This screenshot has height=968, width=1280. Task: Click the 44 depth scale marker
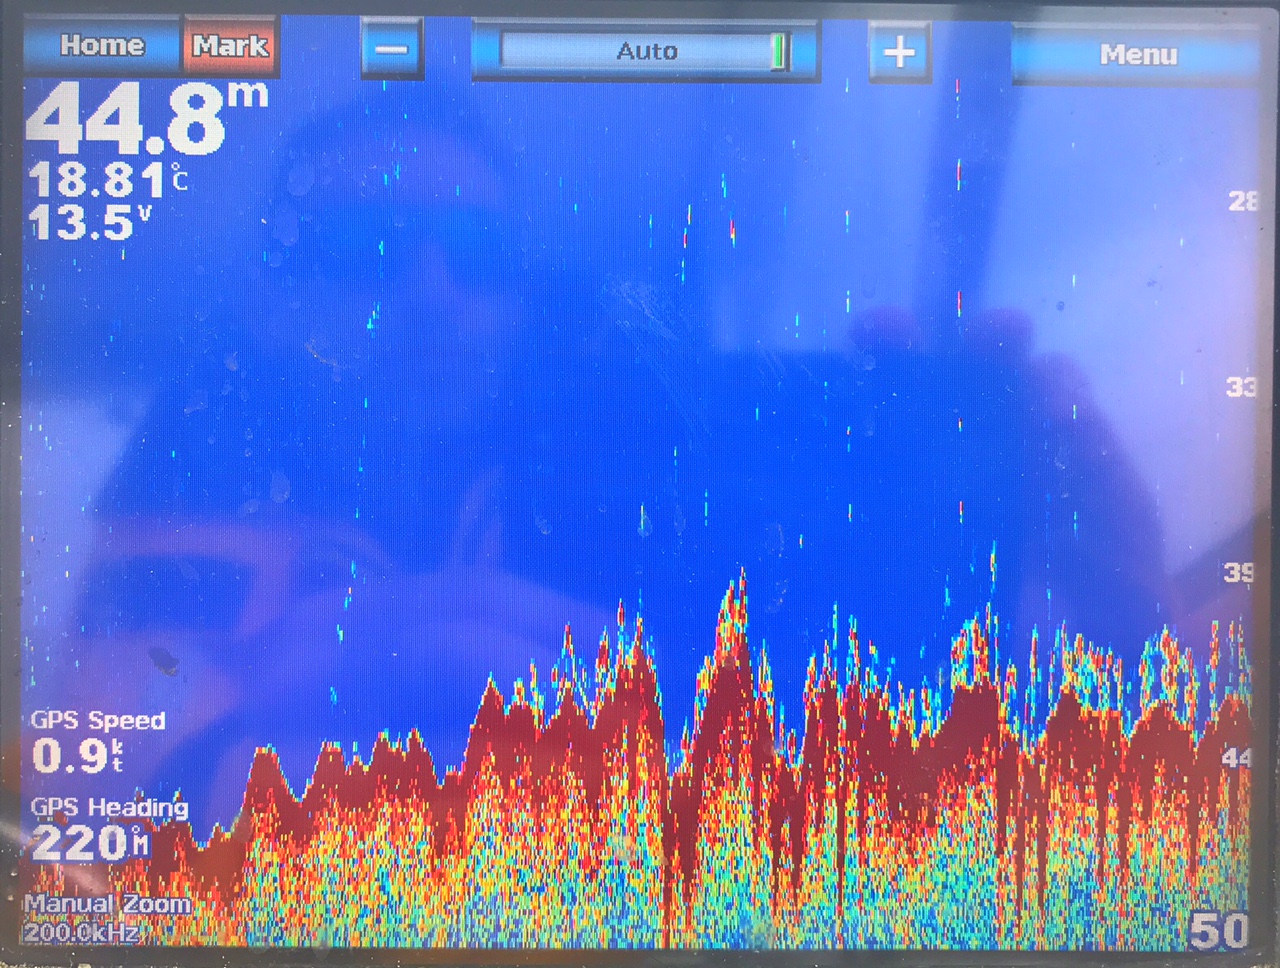click(x=1236, y=758)
